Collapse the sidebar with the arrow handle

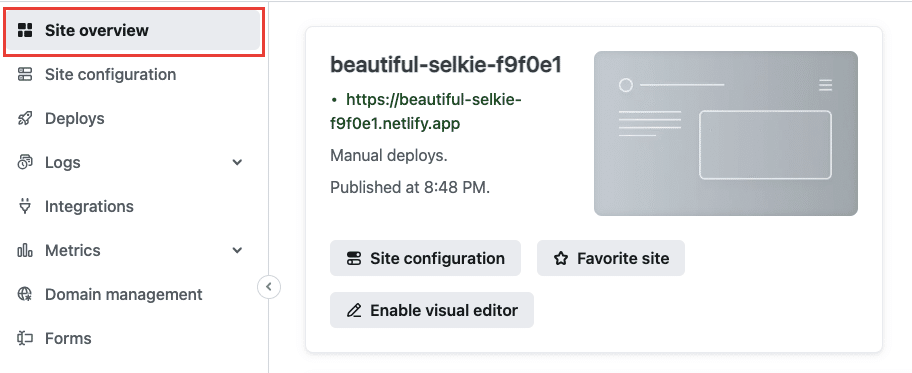(x=269, y=286)
